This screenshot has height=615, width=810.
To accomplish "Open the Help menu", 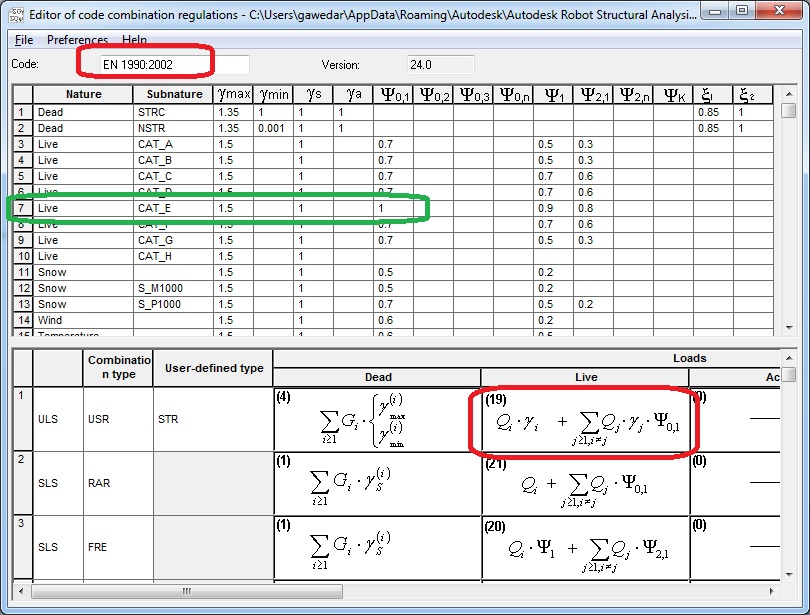I will click(x=134, y=40).
